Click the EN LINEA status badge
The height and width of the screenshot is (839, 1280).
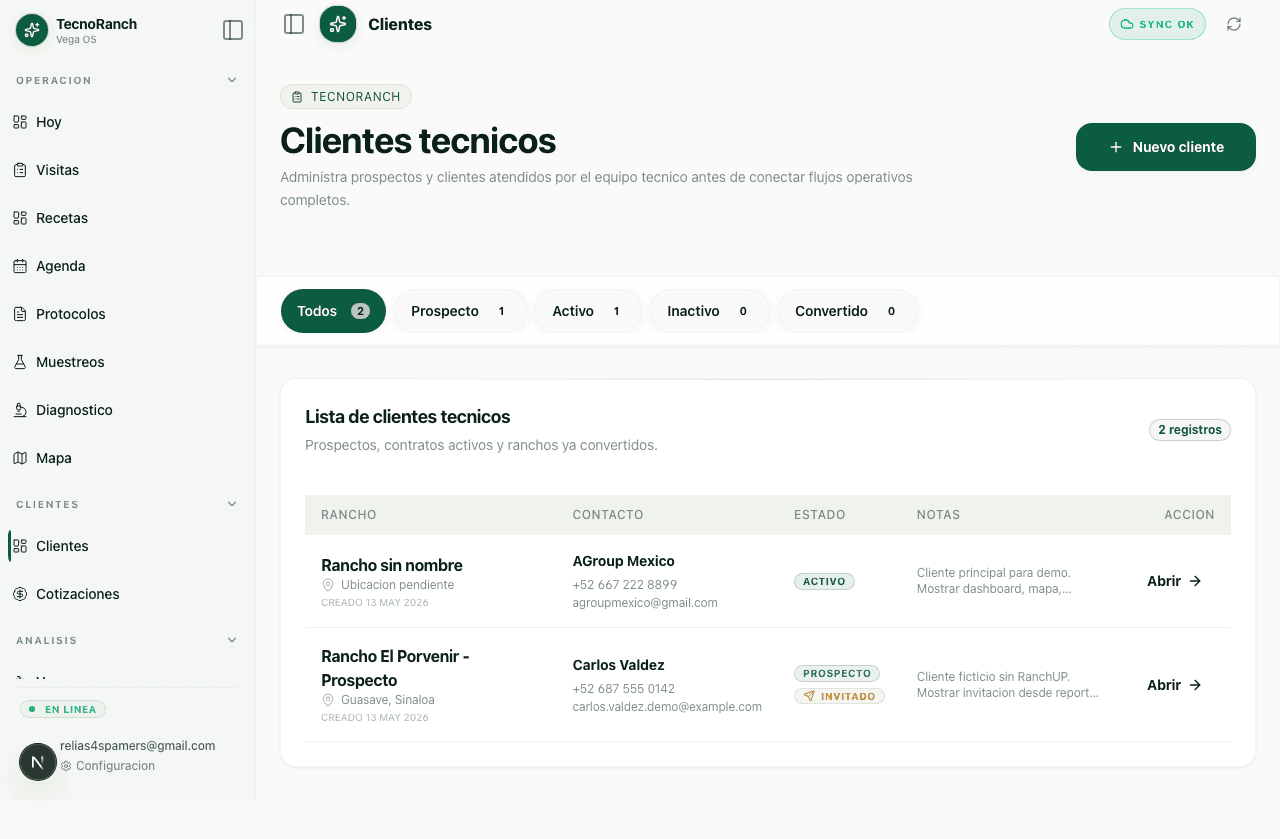(63, 709)
